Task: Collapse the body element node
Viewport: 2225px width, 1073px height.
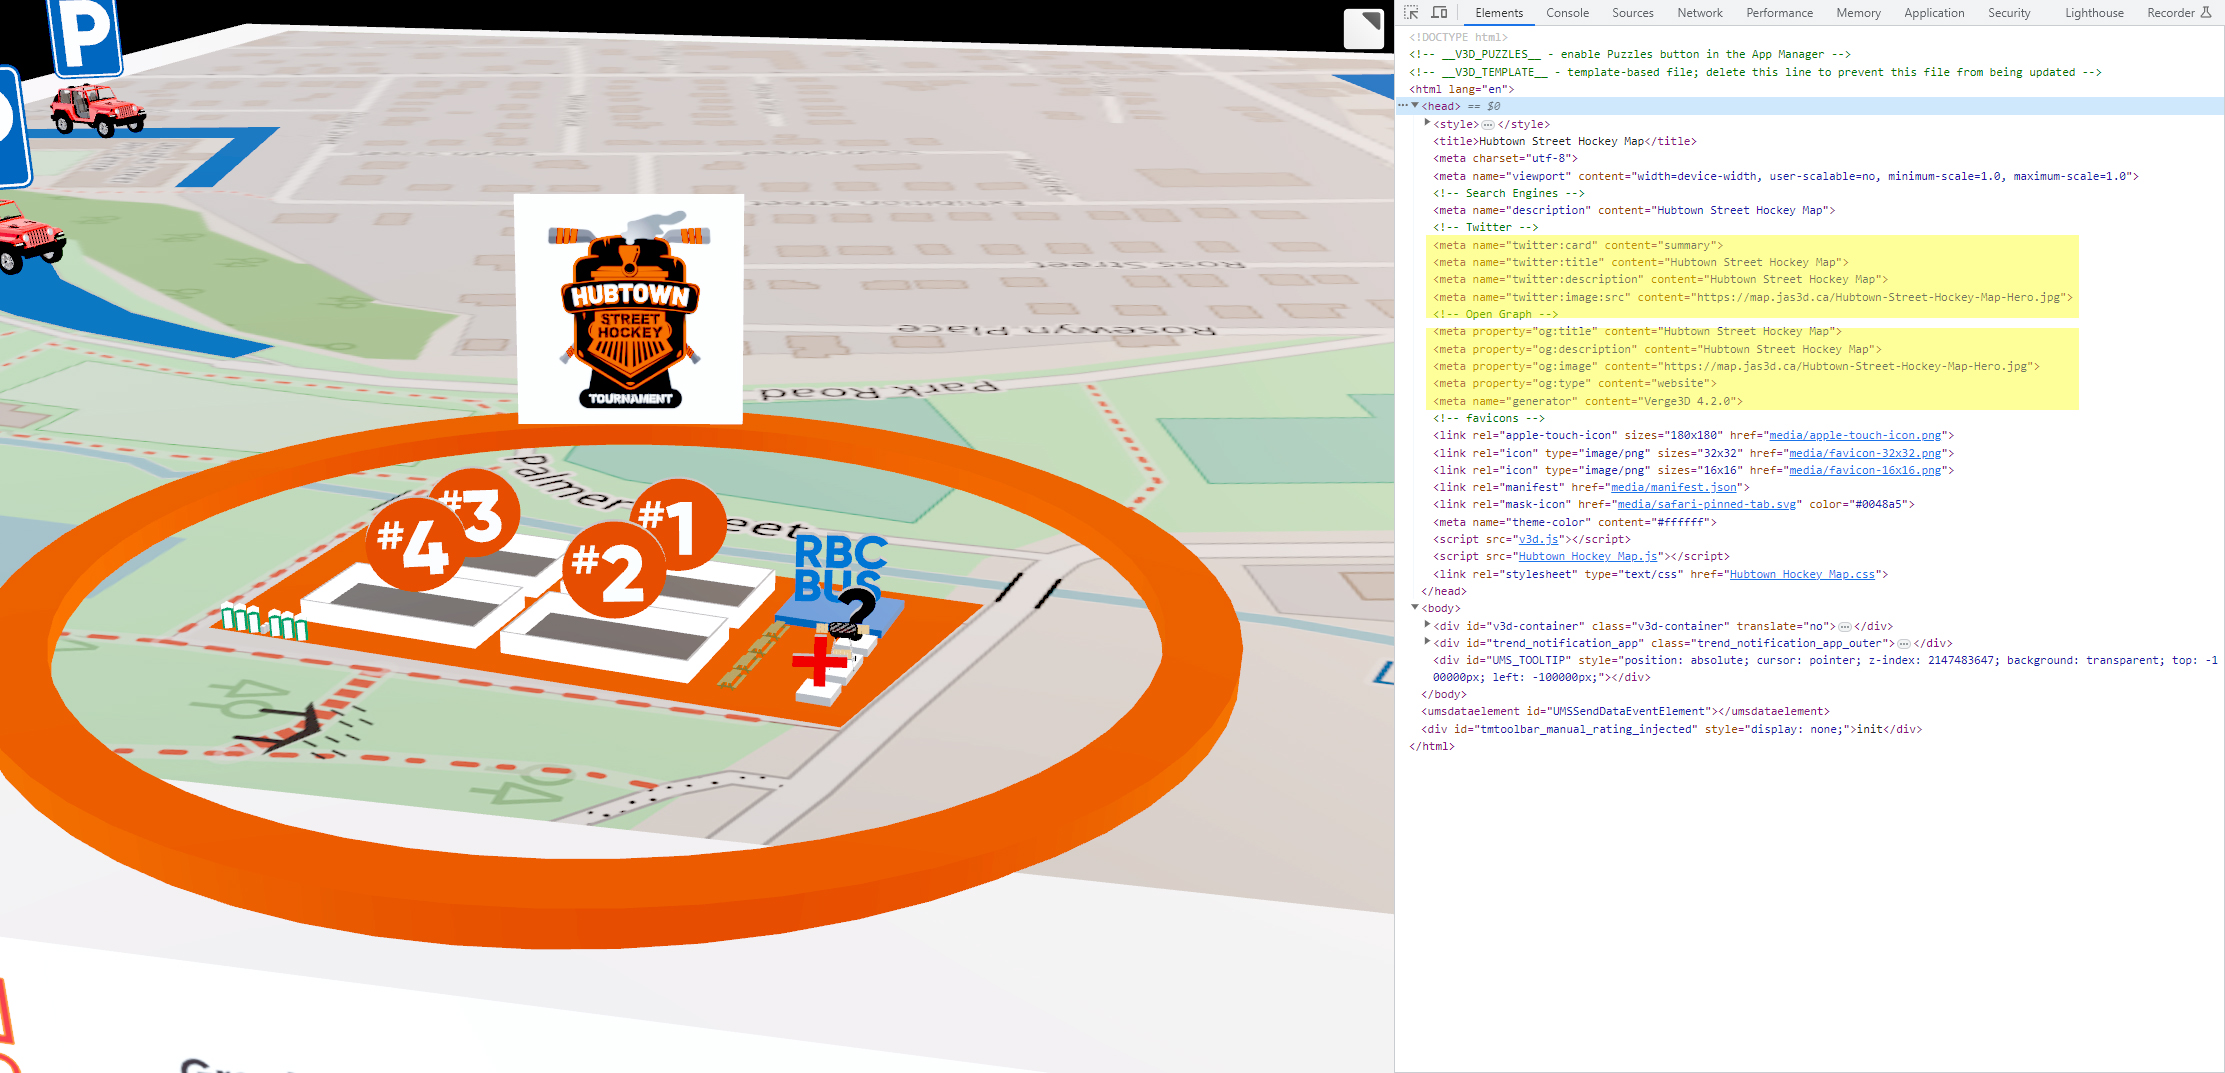Action: [x=1415, y=608]
